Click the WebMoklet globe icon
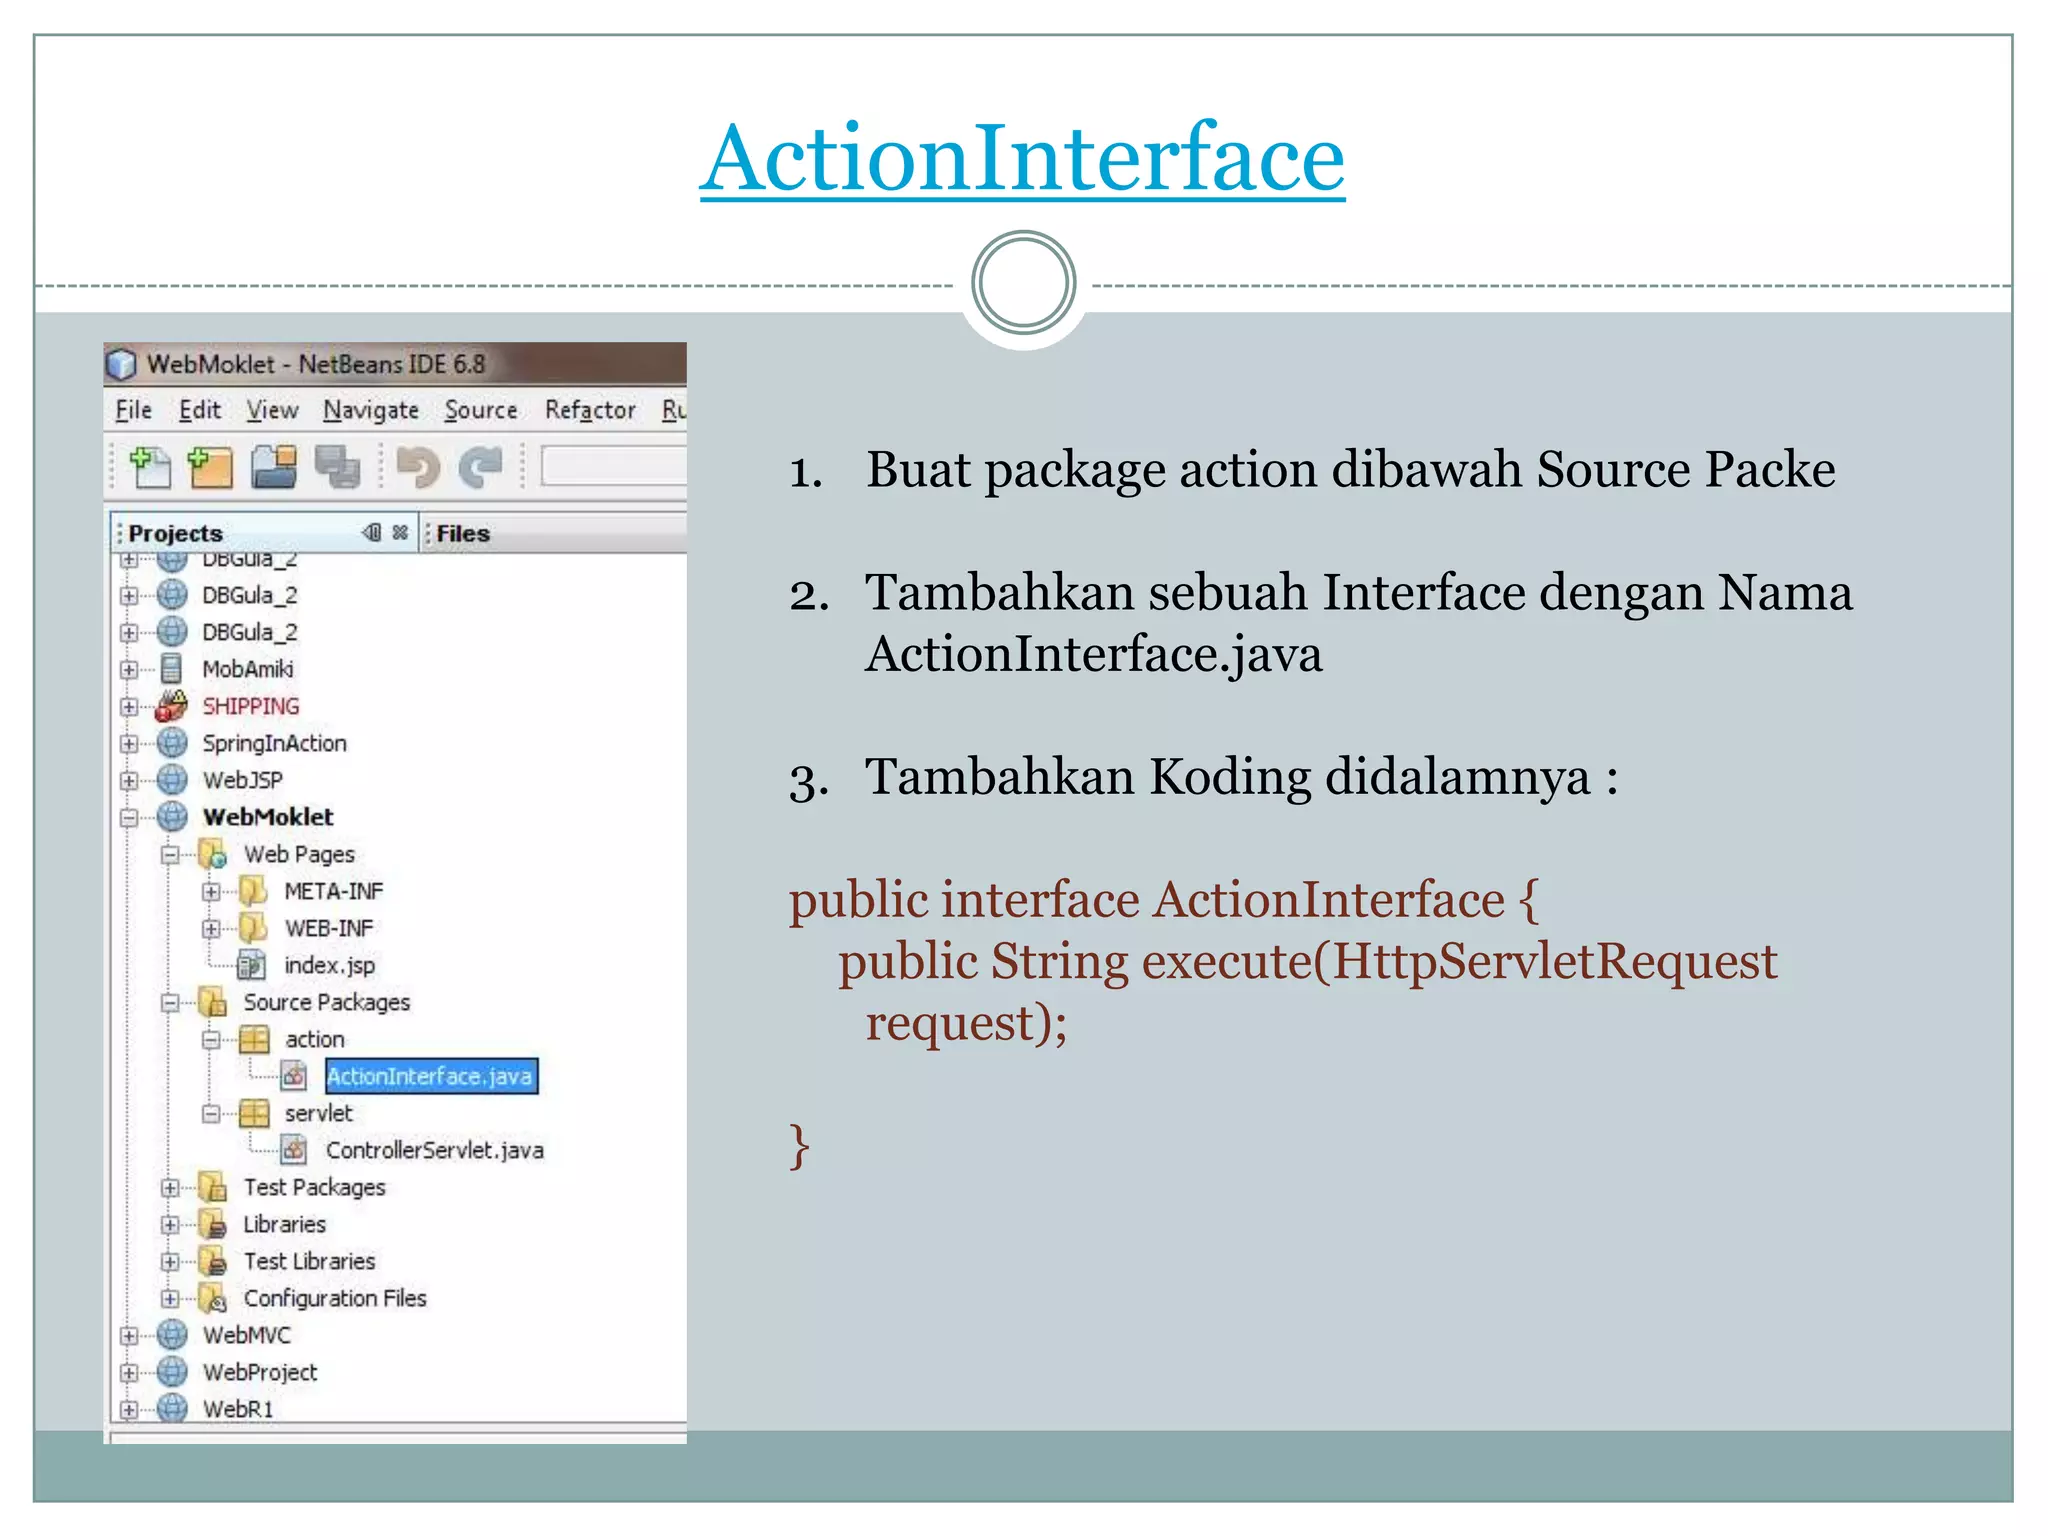2048x1536 pixels. coord(172,817)
